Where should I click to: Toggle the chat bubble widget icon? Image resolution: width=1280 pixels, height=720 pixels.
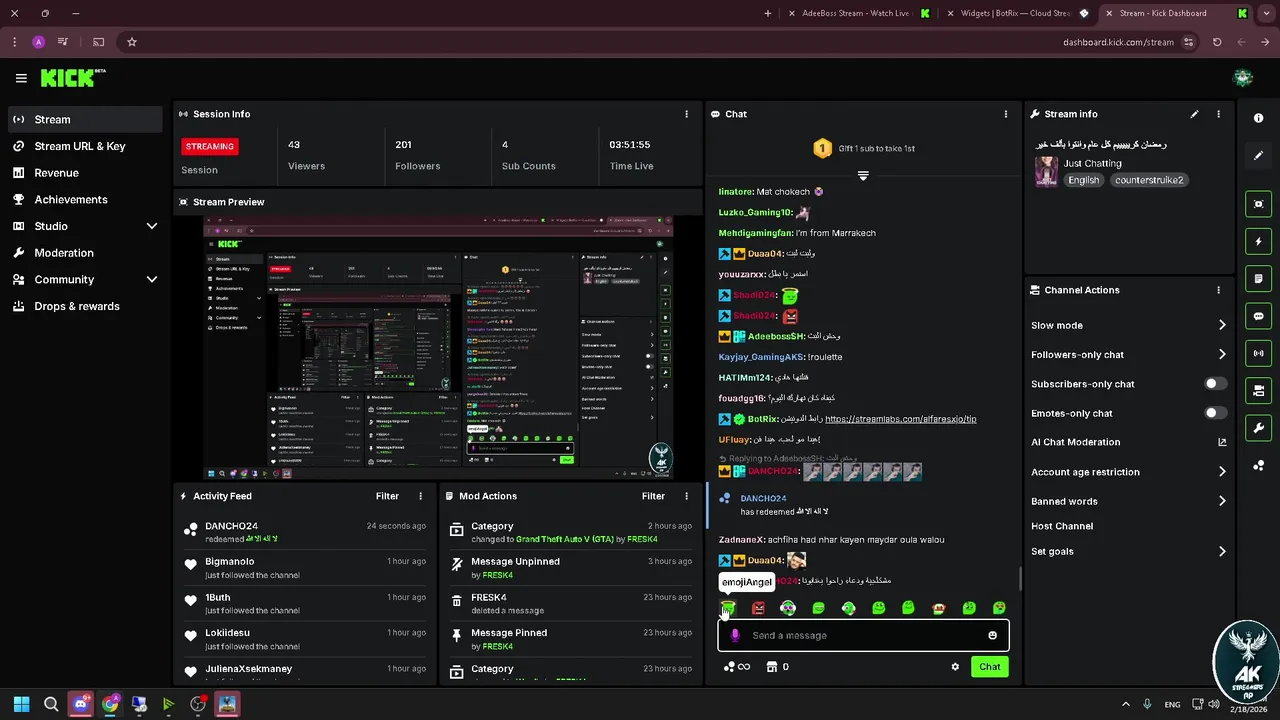(x=1258, y=316)
